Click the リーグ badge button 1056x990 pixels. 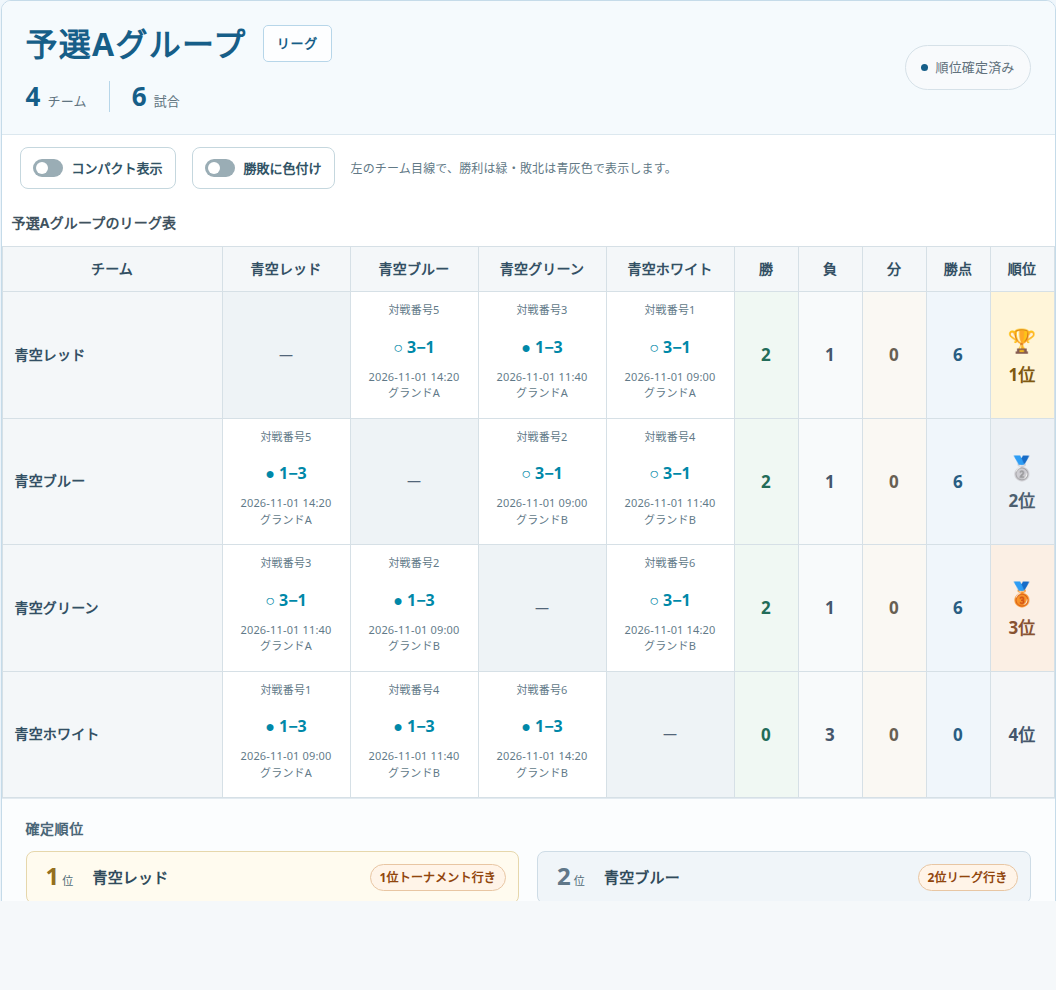[297, 44]
